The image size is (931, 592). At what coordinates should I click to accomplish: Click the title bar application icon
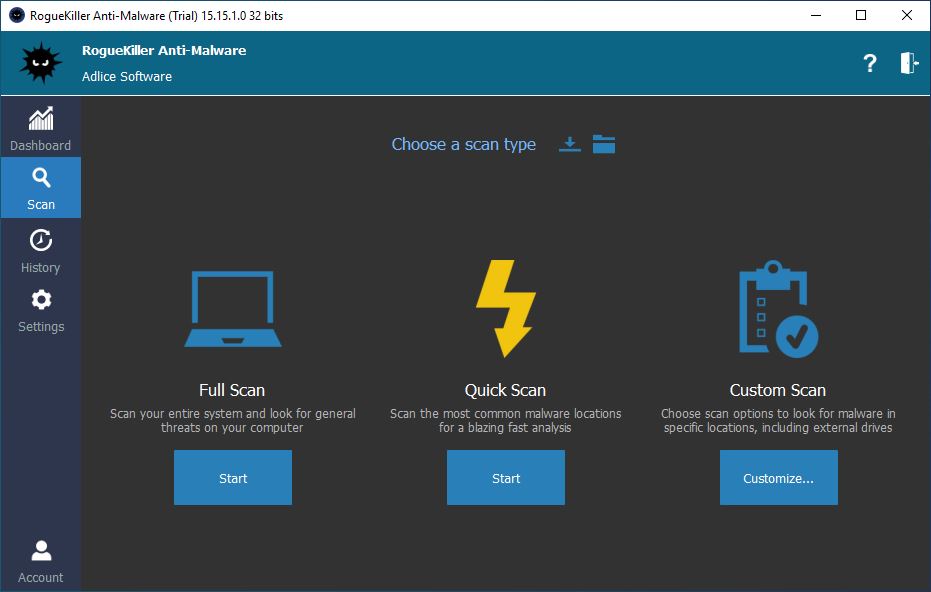click(x=17, y=15)
